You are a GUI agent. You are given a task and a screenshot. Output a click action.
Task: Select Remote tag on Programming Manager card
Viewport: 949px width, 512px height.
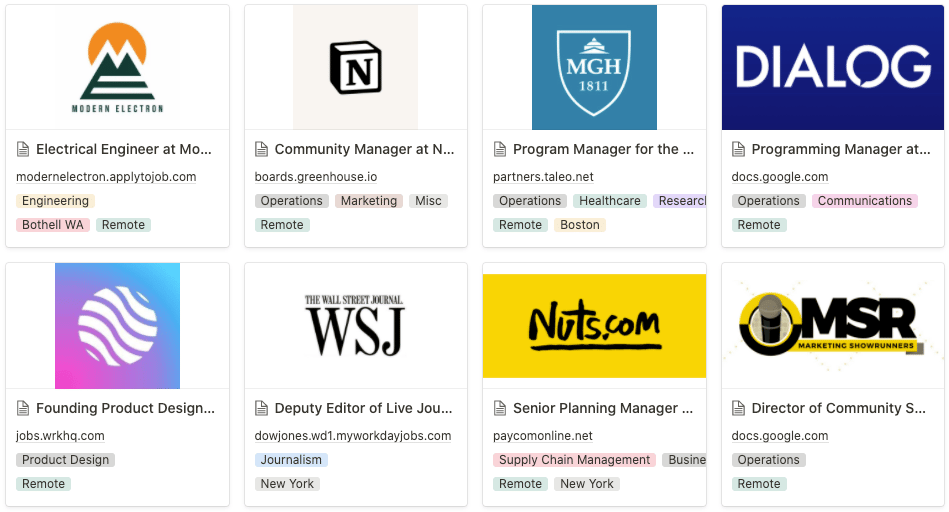tap(758, 225)
